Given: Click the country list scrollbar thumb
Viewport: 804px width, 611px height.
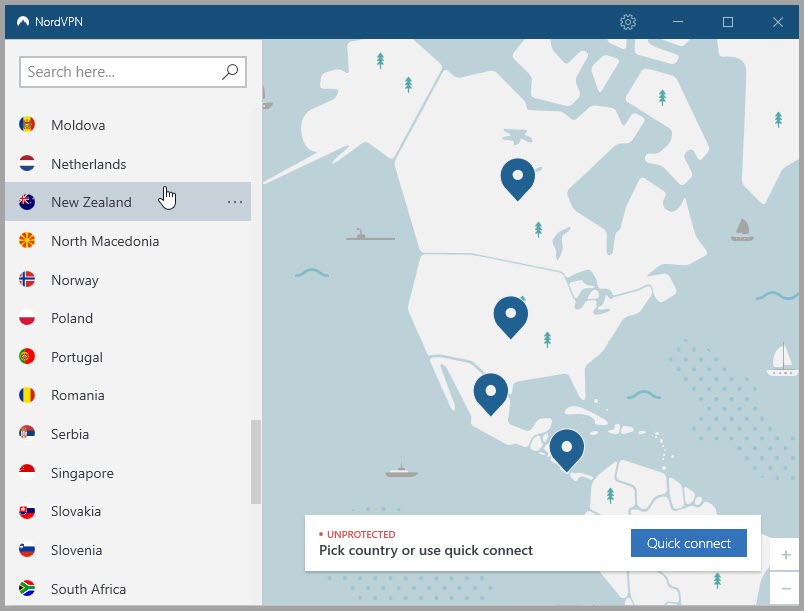Looking at the screenshot, I should point(256,462).
